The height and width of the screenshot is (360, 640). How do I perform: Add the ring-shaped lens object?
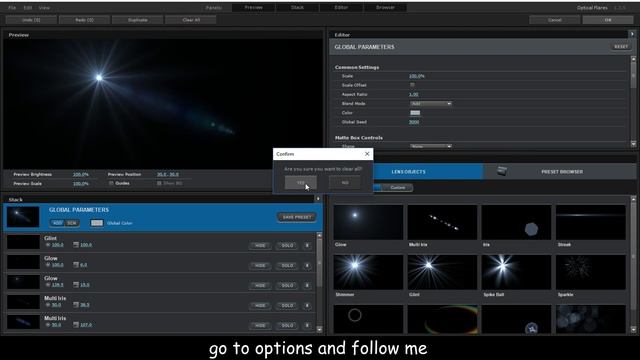(x=368, y=319)
